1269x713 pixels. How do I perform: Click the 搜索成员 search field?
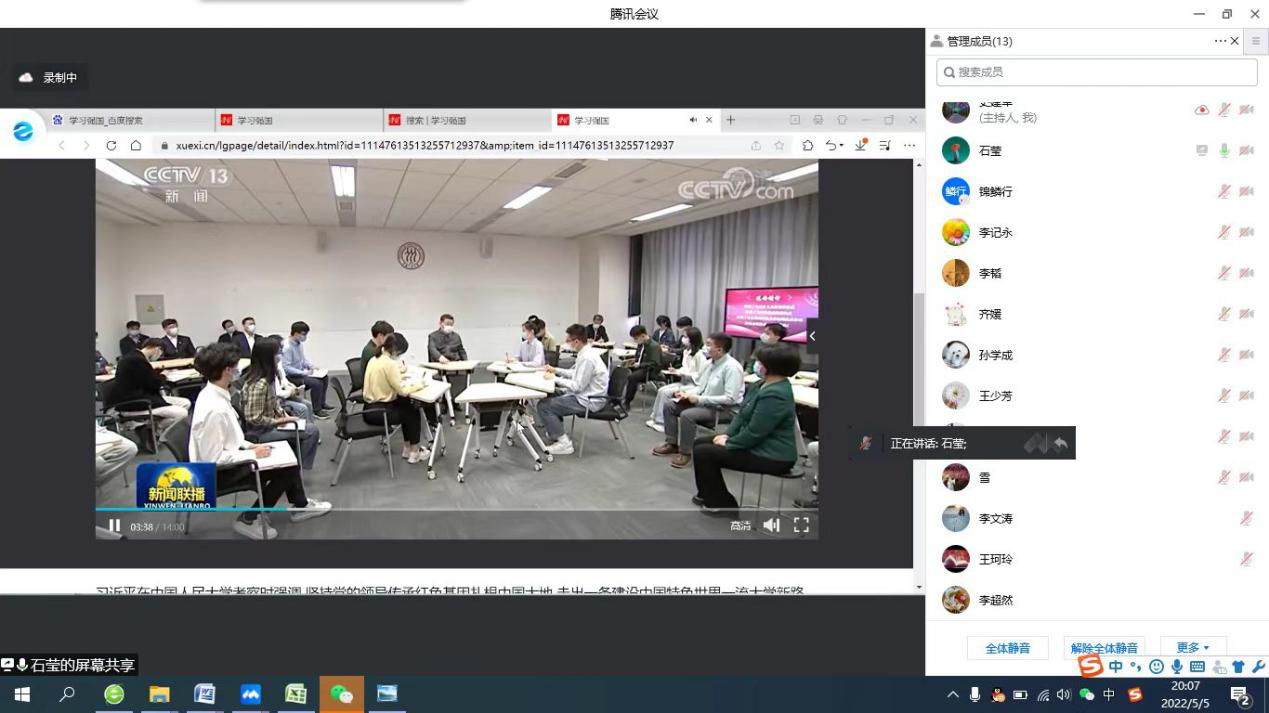coord(1097,72)
